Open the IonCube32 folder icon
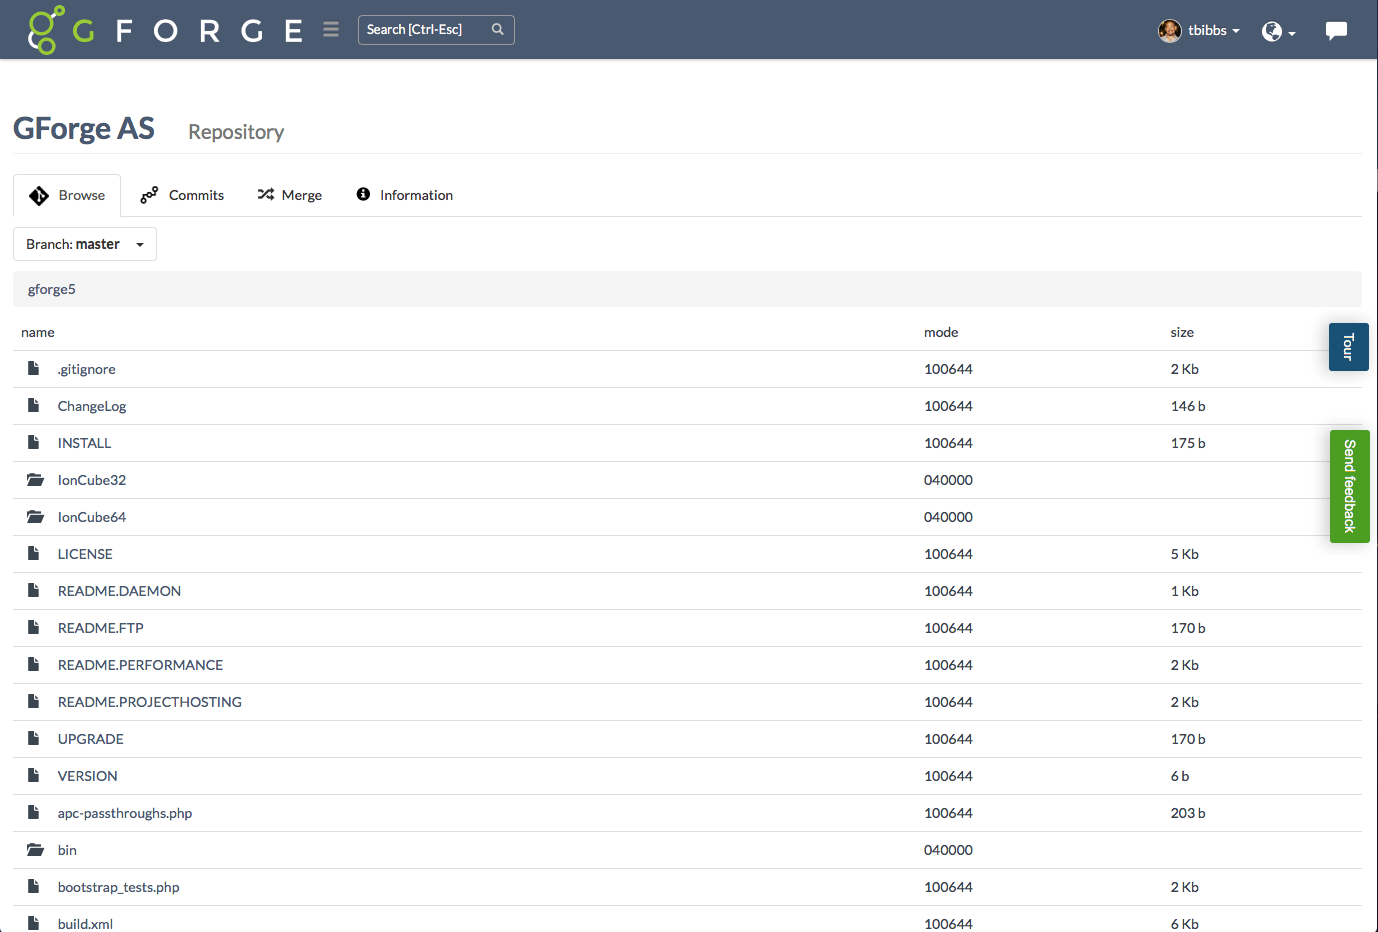 click(35, 479)
